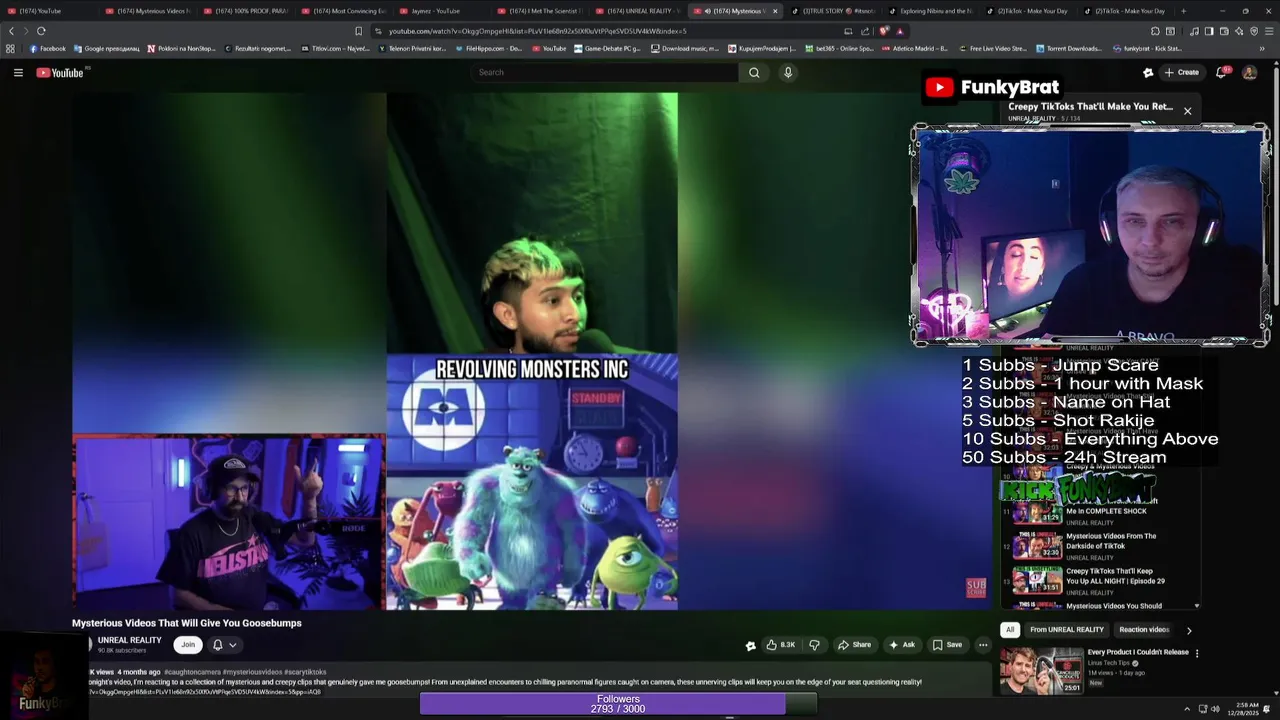
Task: Select the Reaction videos chip
Action: pos(1144,630)
